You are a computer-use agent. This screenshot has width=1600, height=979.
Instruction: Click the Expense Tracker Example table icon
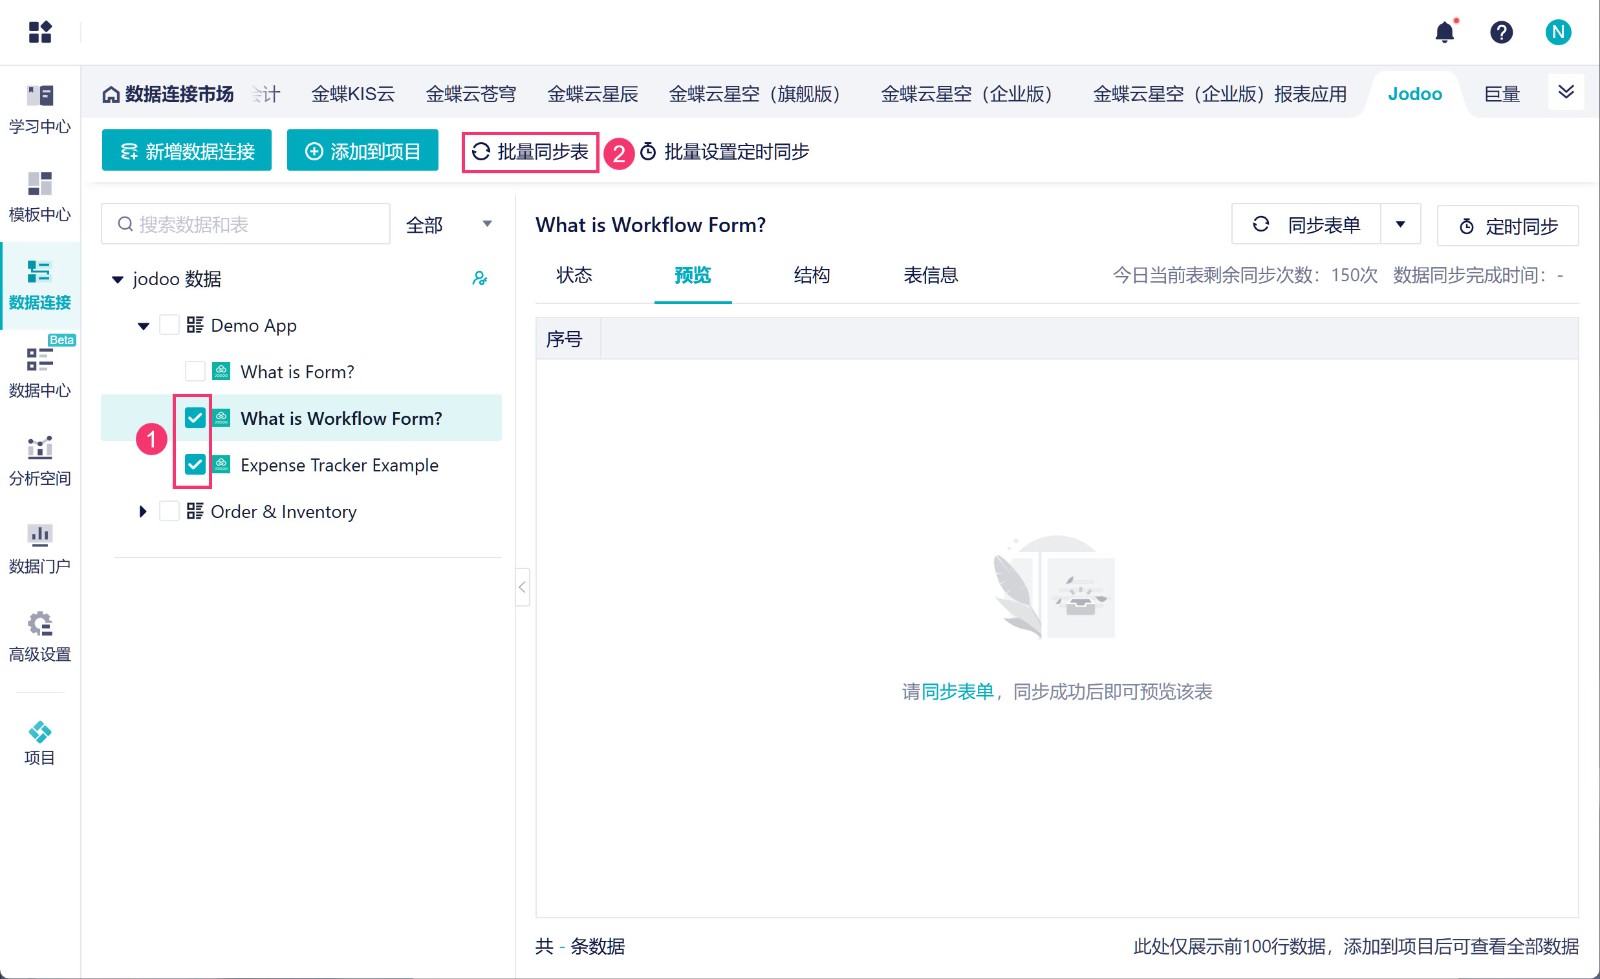tap(222, 464)
